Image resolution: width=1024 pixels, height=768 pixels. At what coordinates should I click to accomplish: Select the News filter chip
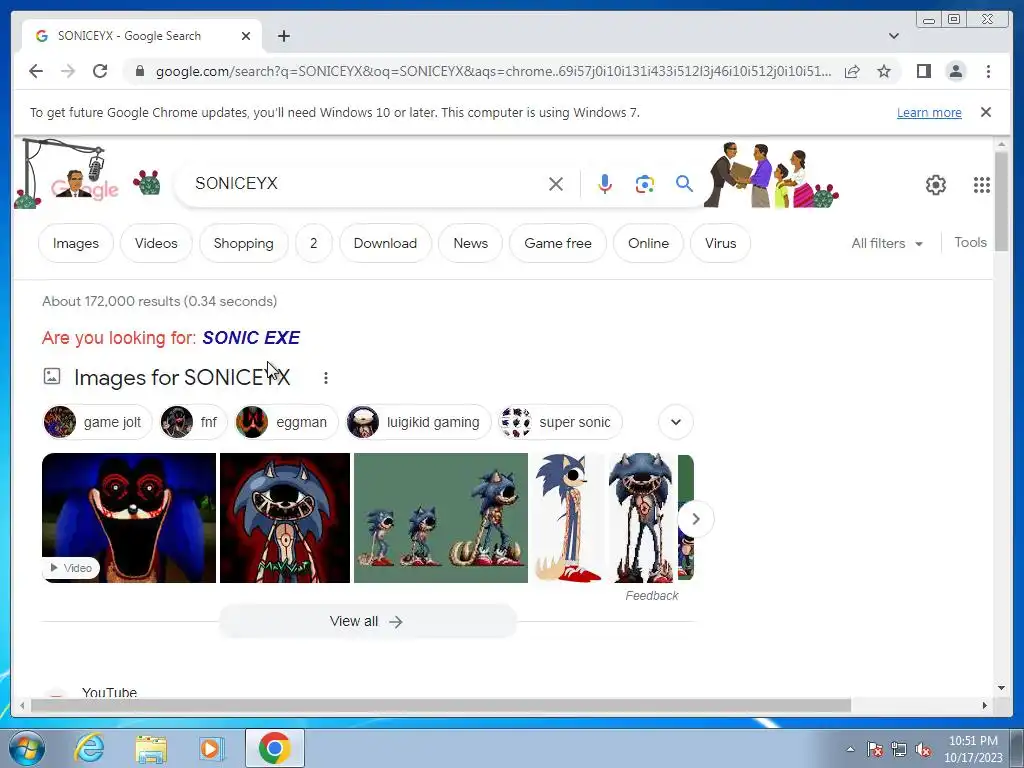point(470,243)
